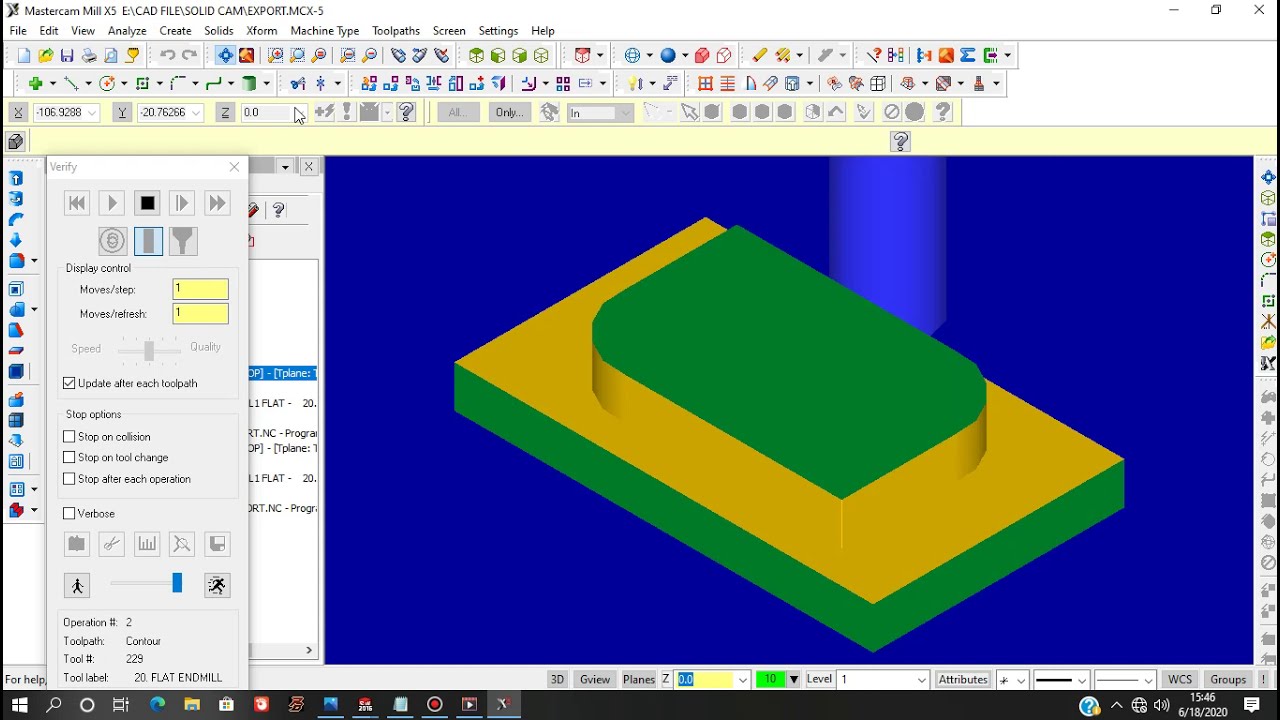The width and height of the screenshot is (1280, 720).
Task: Open the In selection mode dropdown
Action: 625,113
